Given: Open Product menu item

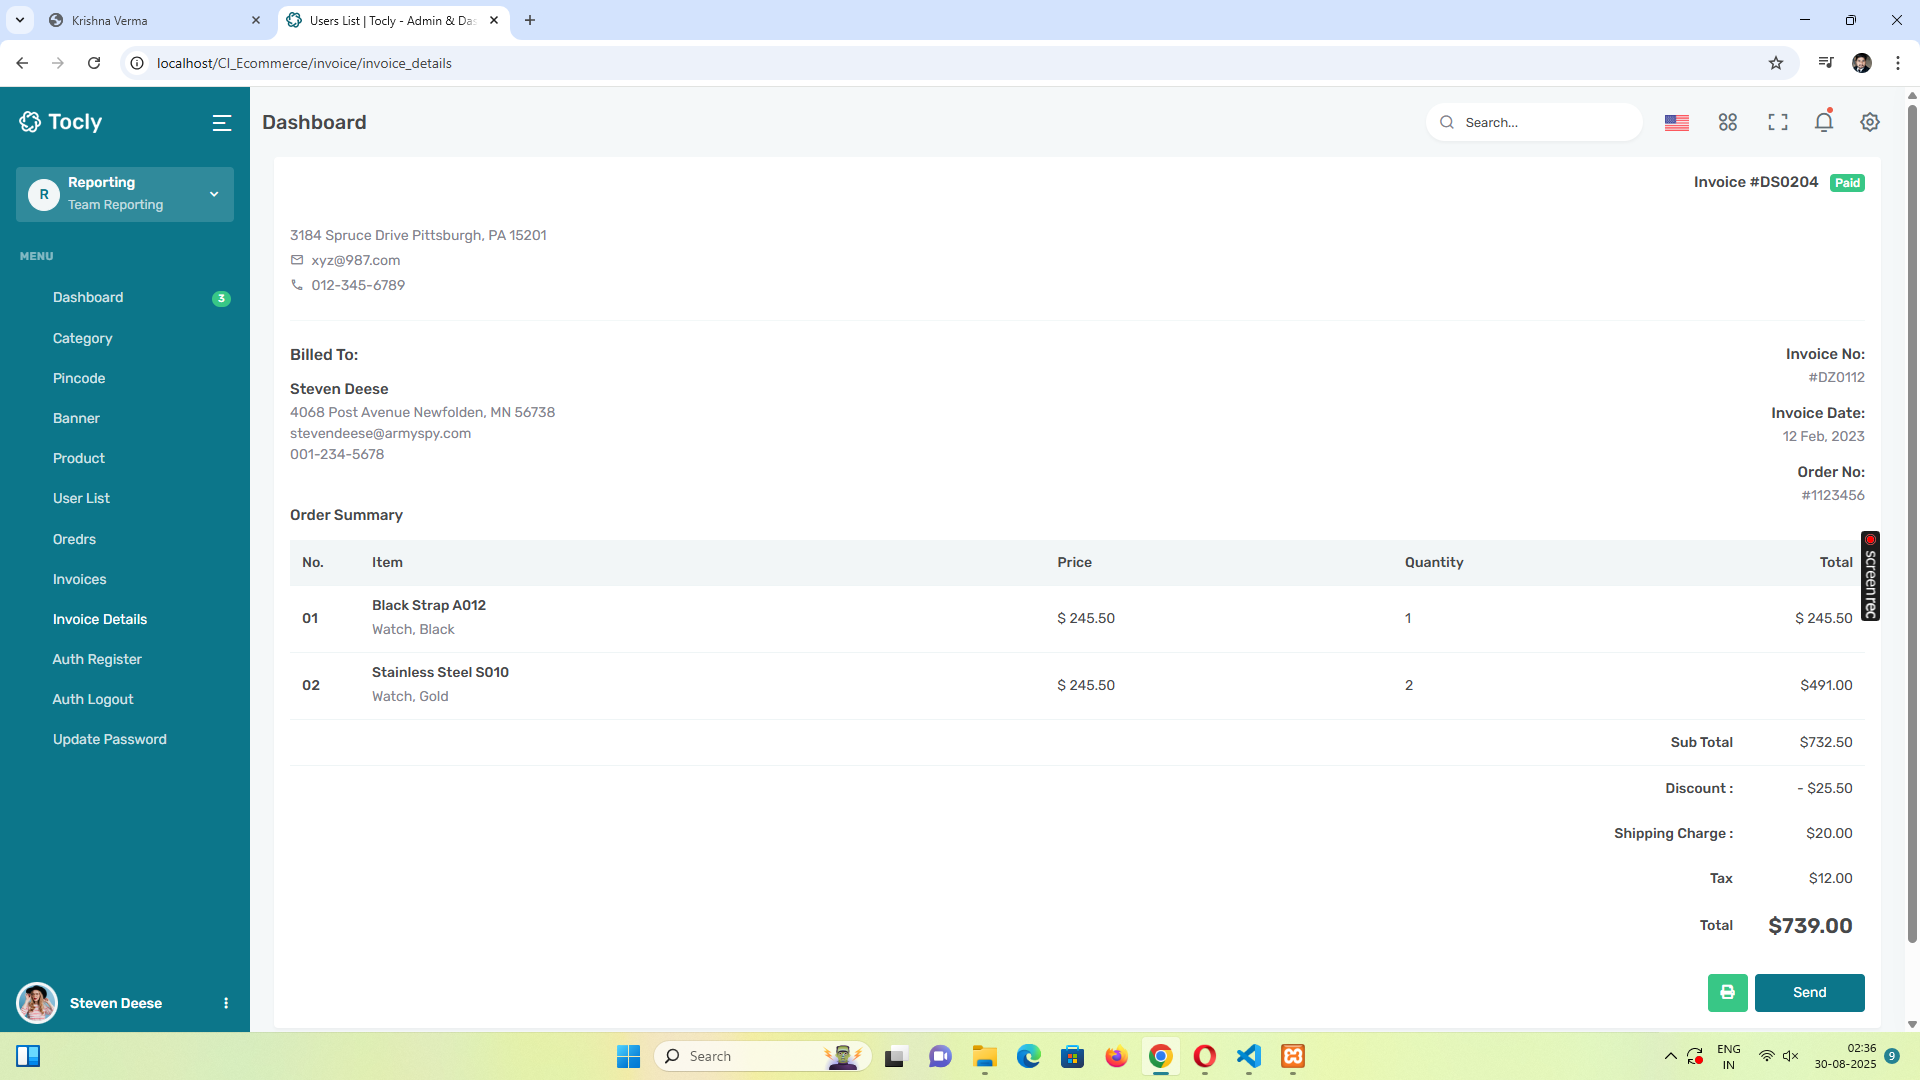Looking at the screenshot, I should point(79,458).
